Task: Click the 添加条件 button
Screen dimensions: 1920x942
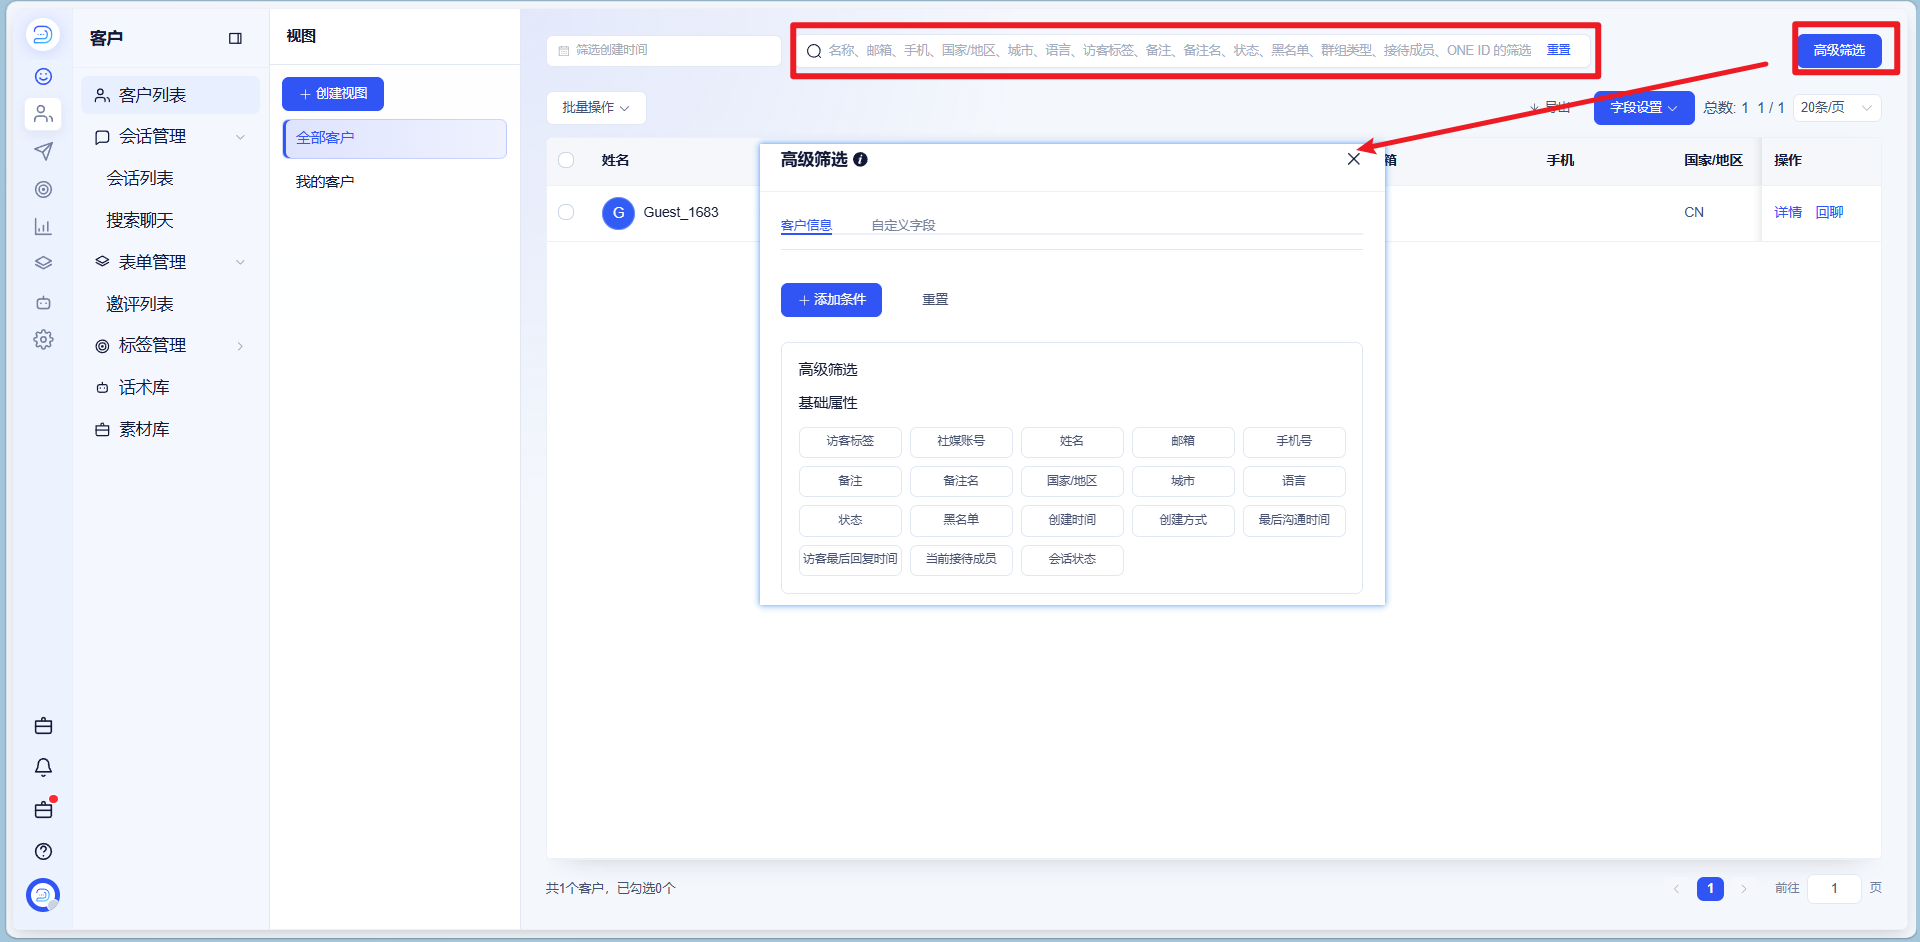Action: [x=831, y=300]
